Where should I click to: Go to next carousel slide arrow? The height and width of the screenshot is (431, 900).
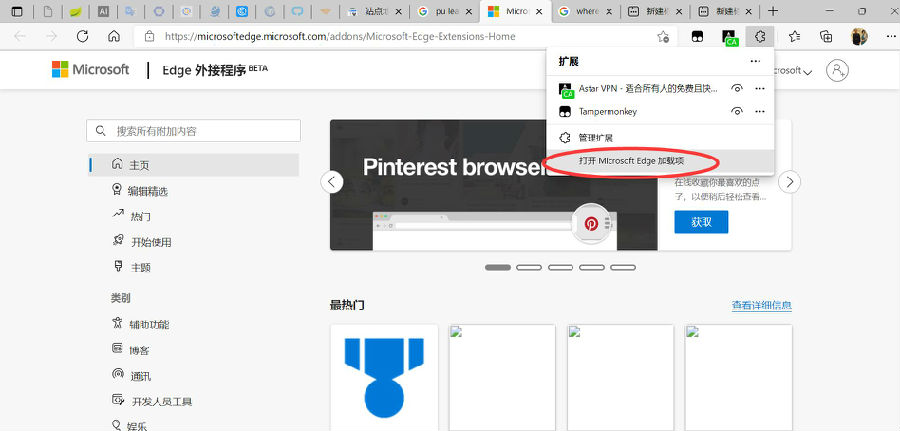click(x=789, y=183)
